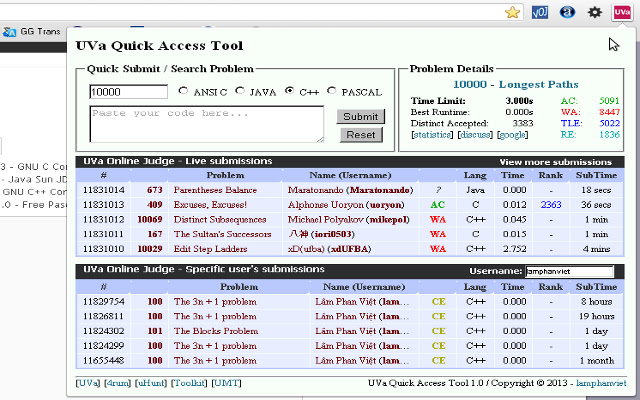Click the rank 2363 link
Screen dimensions: 640x400
click(551, 204)
